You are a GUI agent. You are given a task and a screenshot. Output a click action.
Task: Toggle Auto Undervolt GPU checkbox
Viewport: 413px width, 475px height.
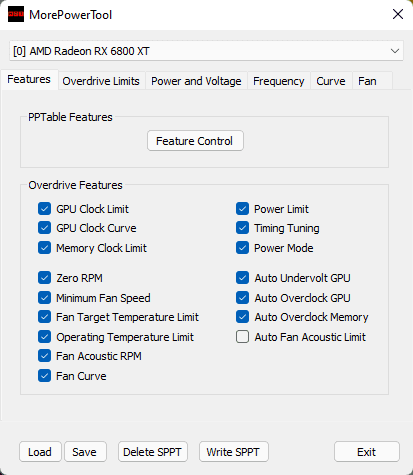[x=242, y=278]
